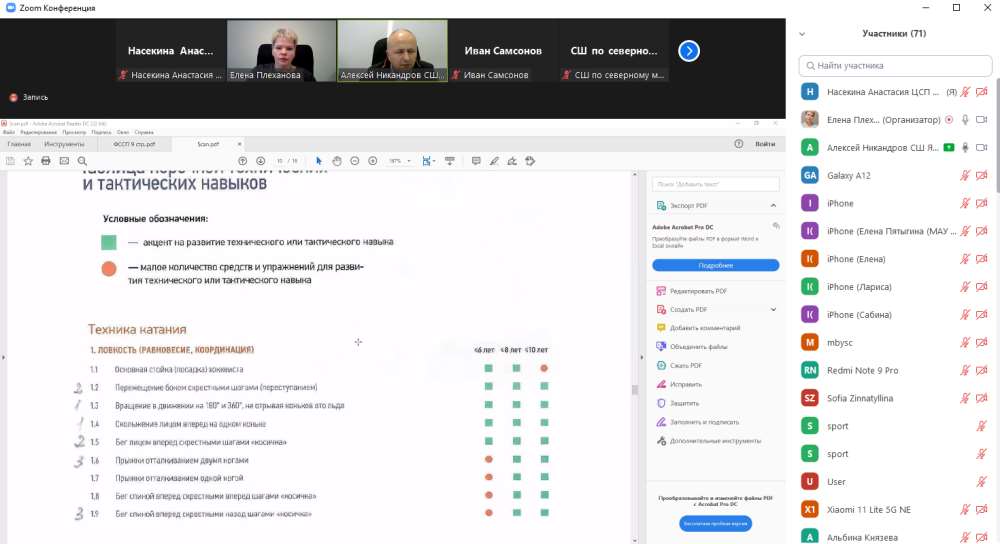Click the blue Подробнее button
This screenshot has width=1000, height=544.
715,265
